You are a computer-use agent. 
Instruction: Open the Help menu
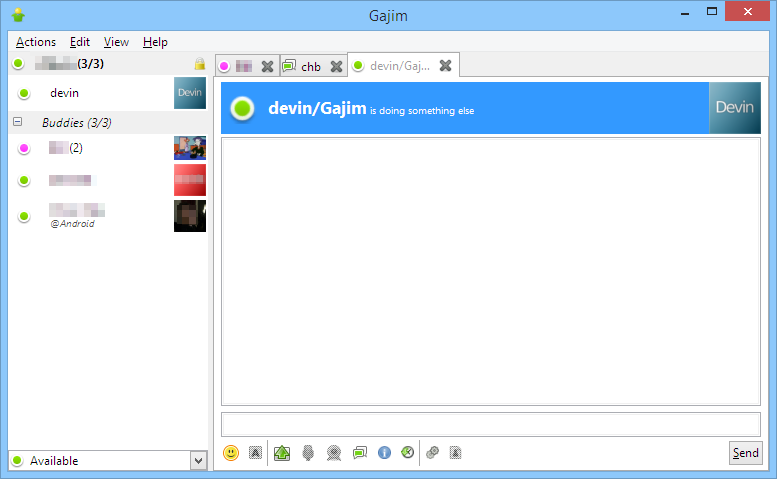coord(155,42)
